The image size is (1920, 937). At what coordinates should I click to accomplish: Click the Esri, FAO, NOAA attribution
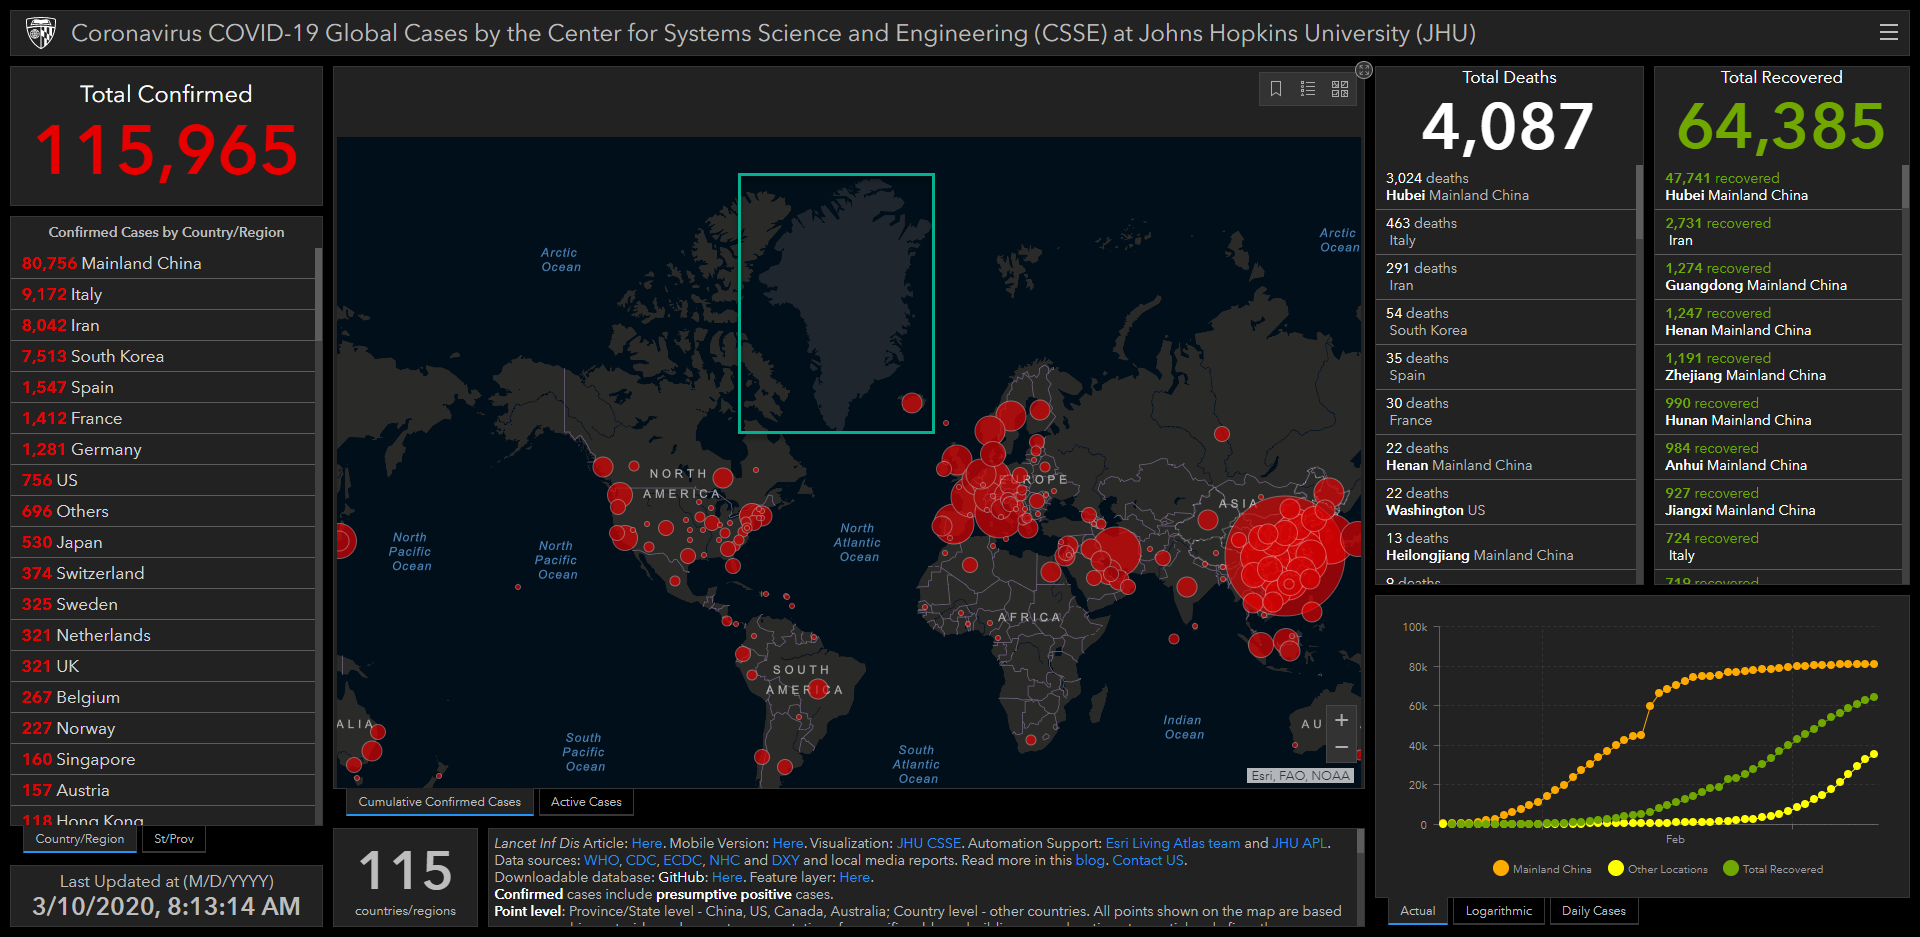point(1301,775)
